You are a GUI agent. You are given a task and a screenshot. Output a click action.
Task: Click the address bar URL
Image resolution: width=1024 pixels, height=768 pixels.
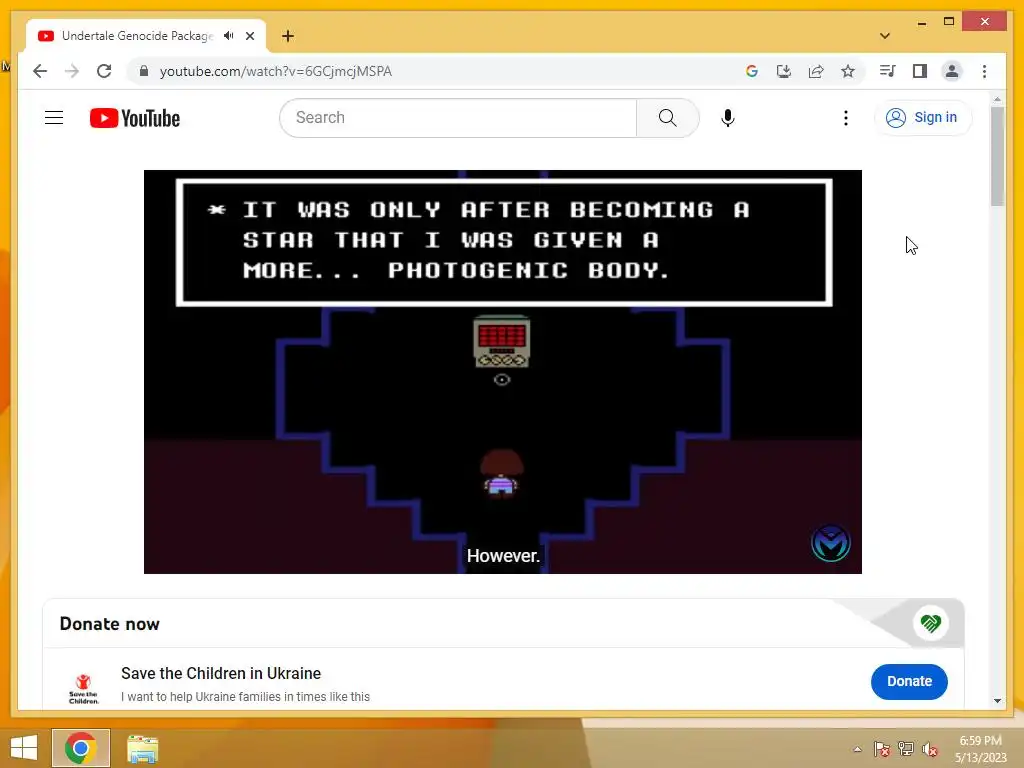pyautogui.click(x=276, y=71)
